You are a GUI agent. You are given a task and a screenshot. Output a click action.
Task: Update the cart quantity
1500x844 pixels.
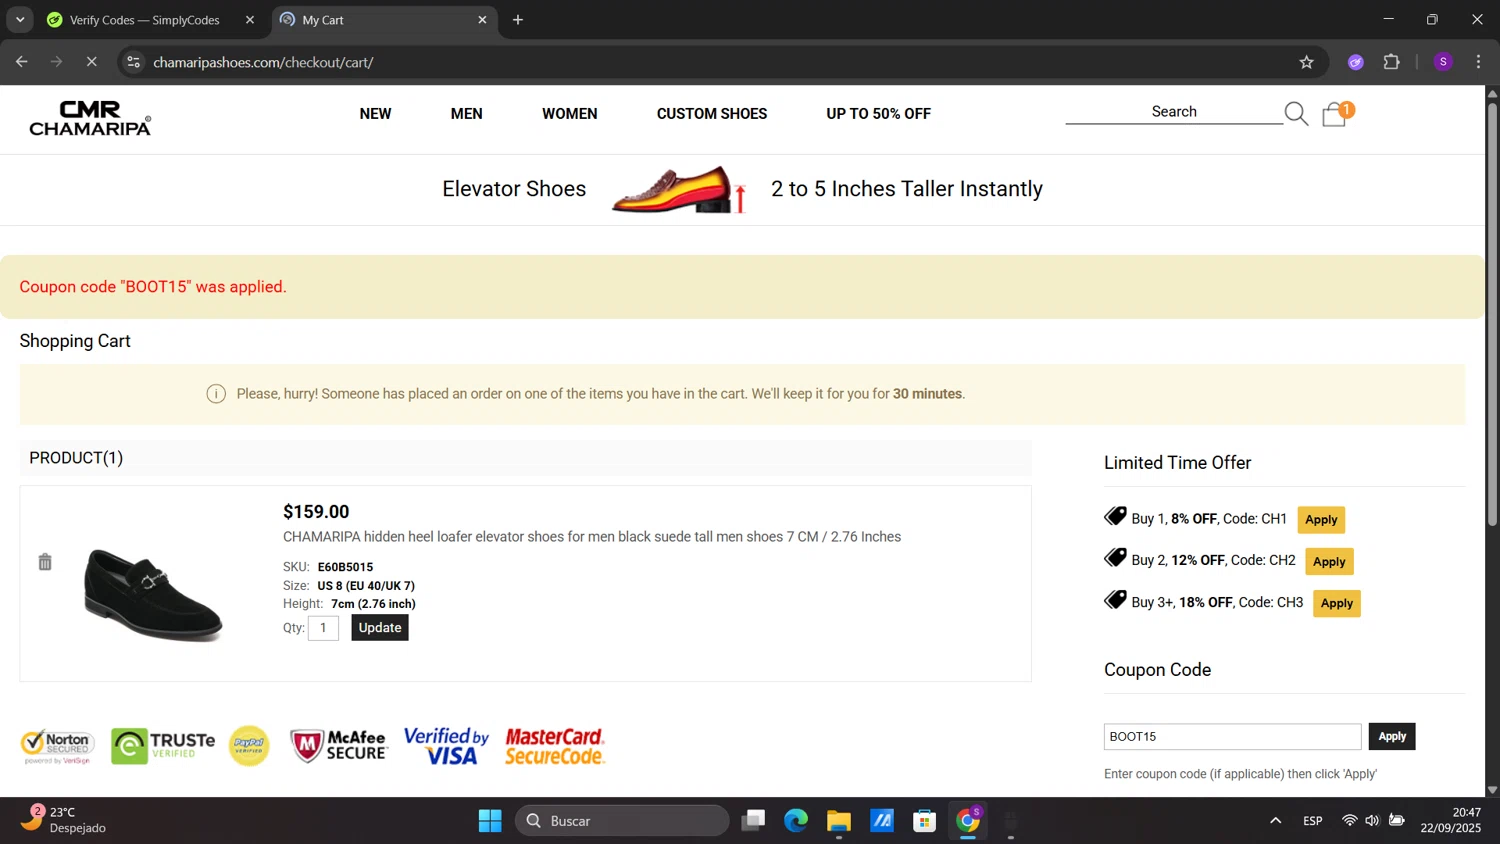click(380, 628)
